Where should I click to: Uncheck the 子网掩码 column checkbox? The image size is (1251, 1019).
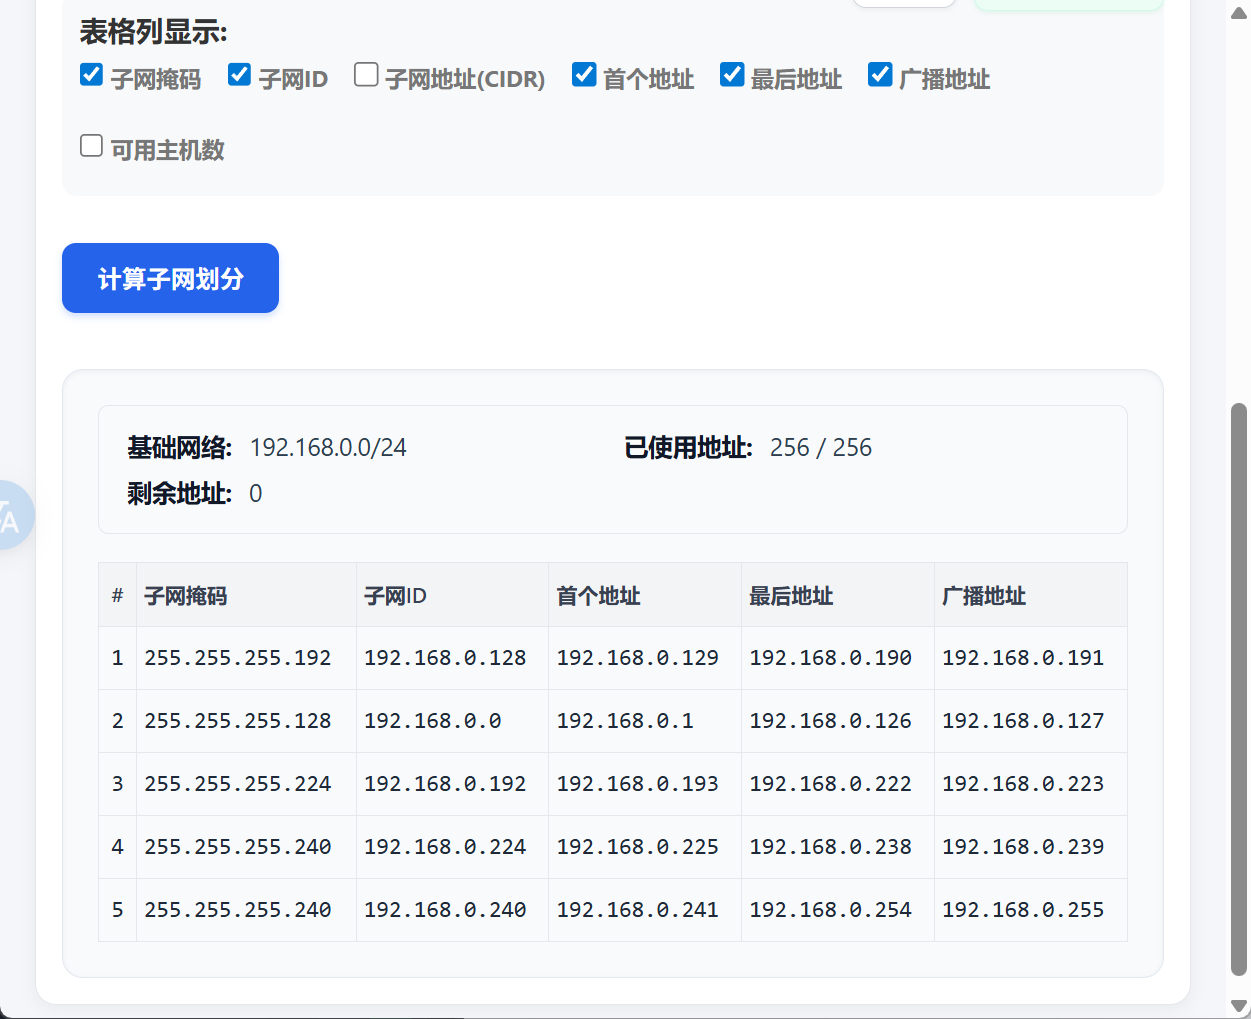91,75
